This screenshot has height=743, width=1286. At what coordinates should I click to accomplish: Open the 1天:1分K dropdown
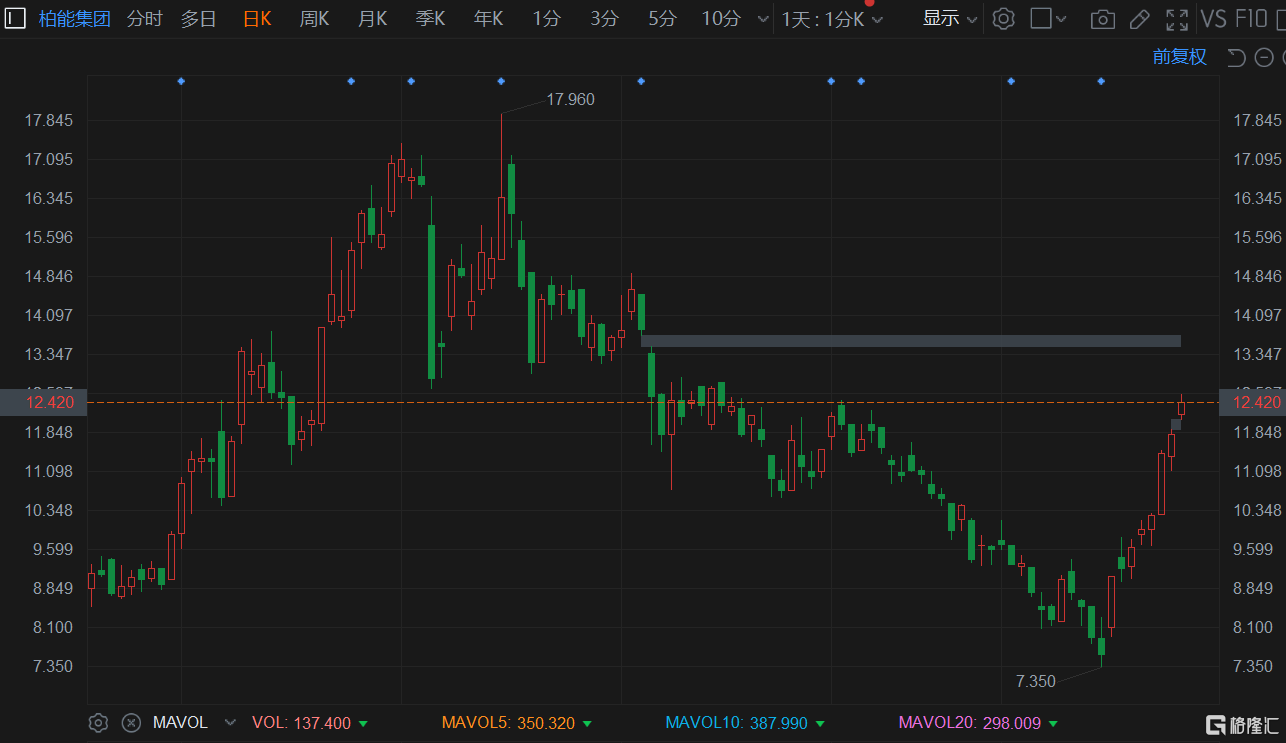coord(833,19)
